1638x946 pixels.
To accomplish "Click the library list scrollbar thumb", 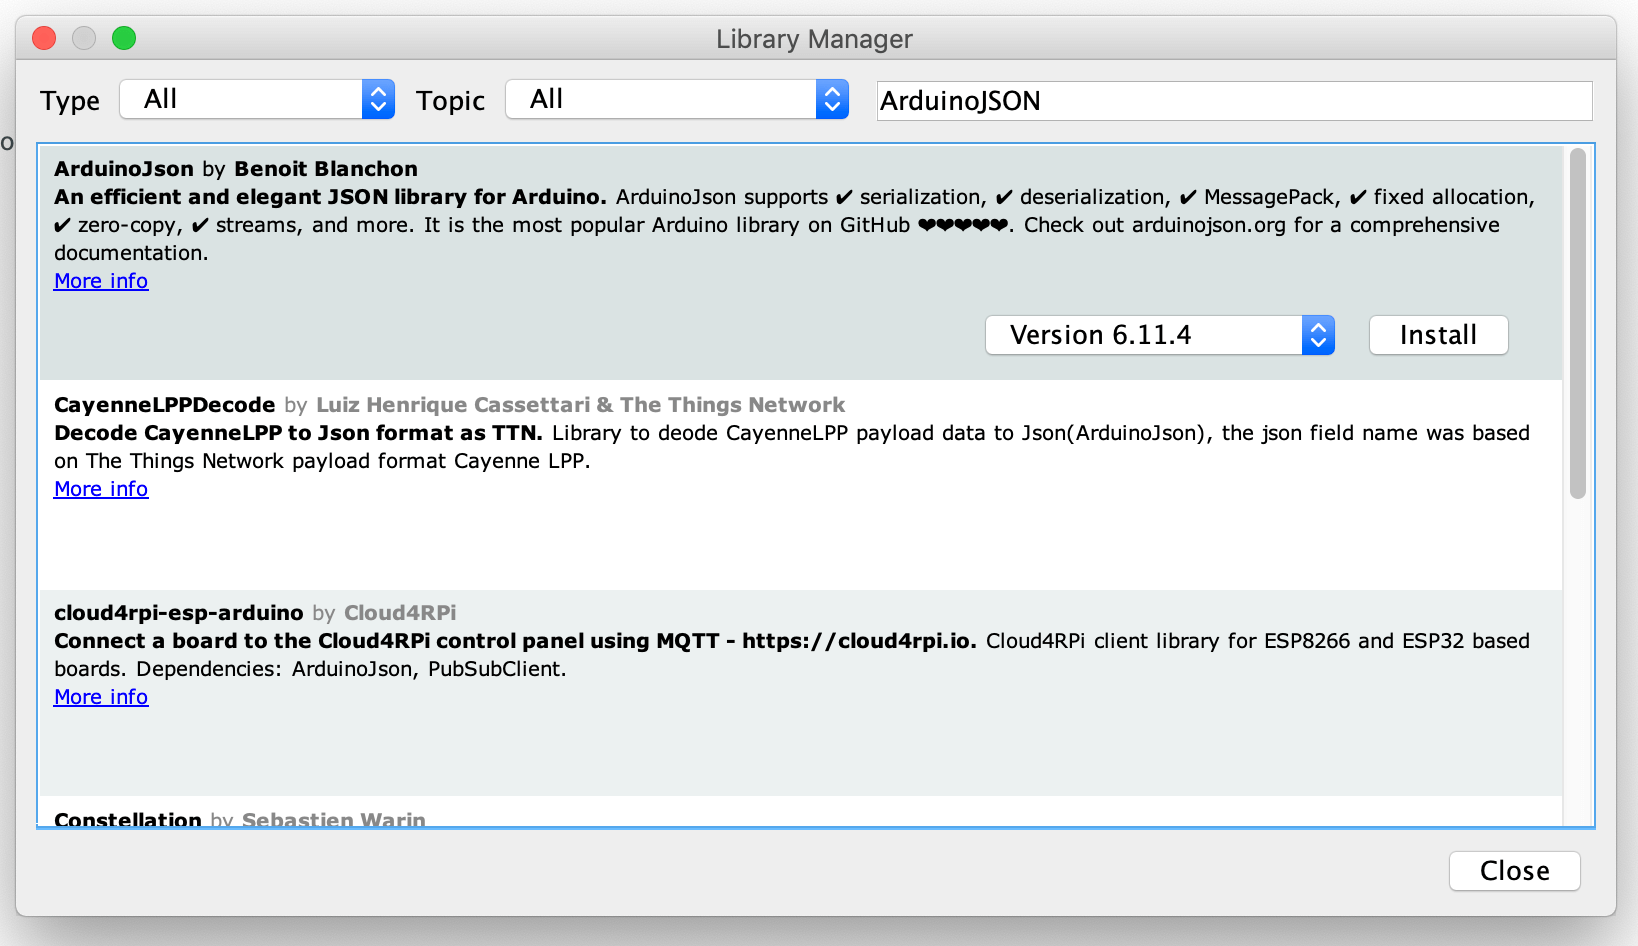I will click(1577, 323).
